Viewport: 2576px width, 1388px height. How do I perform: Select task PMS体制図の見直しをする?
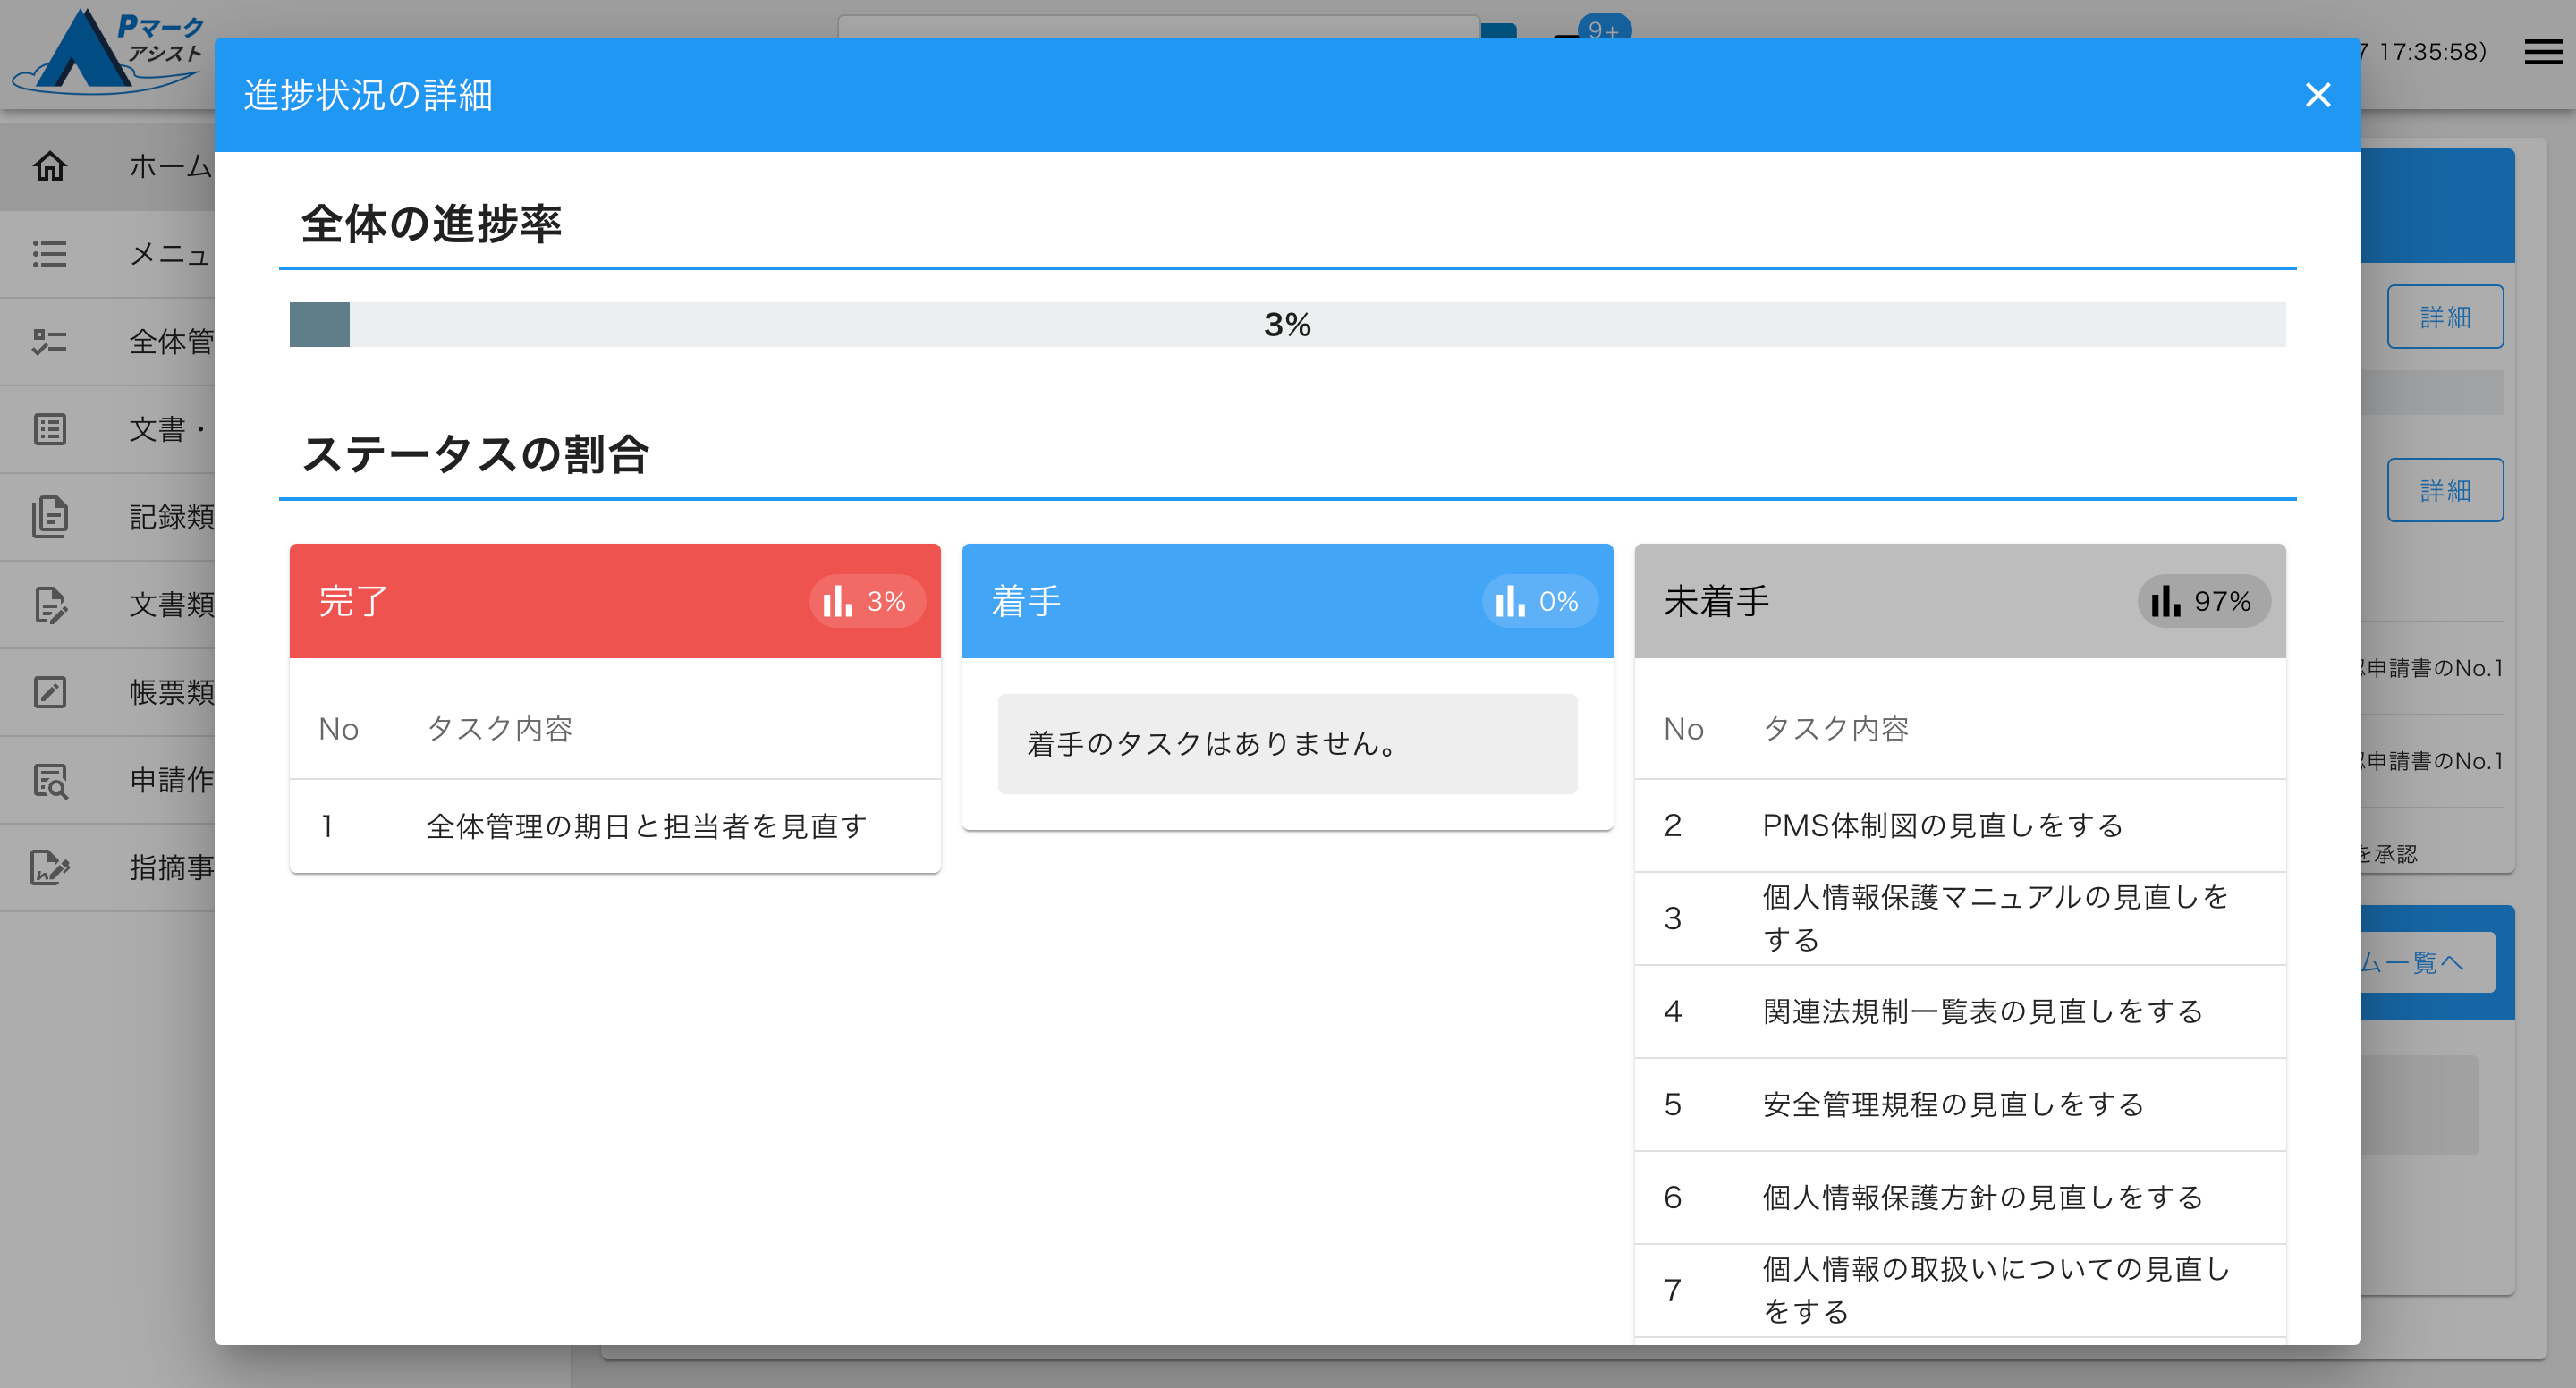pyautogui.click(x=1941, y=826)
